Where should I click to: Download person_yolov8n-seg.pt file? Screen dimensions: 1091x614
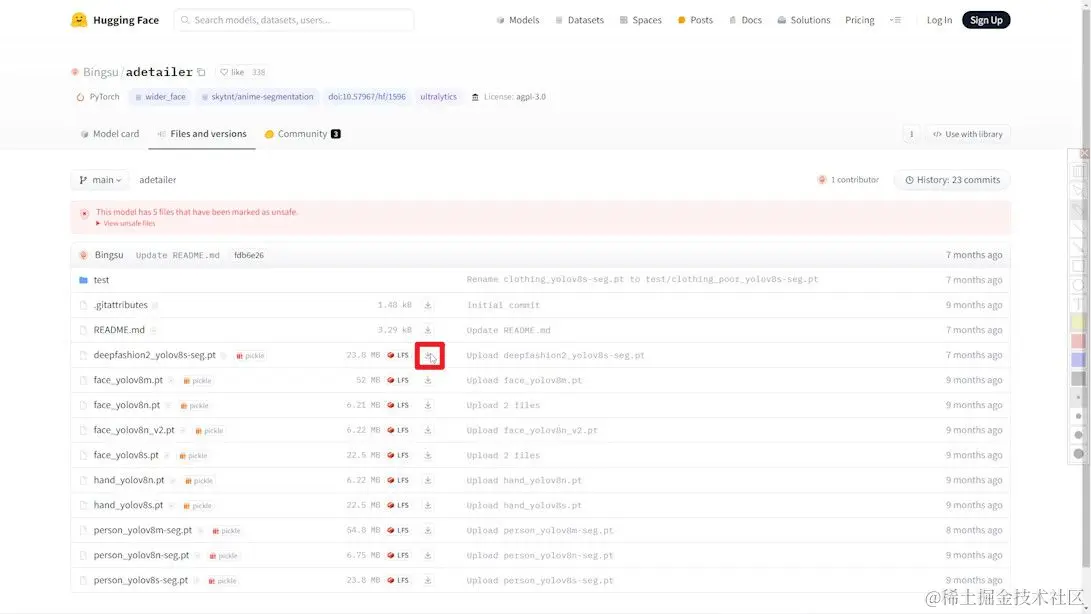[428, 556]
